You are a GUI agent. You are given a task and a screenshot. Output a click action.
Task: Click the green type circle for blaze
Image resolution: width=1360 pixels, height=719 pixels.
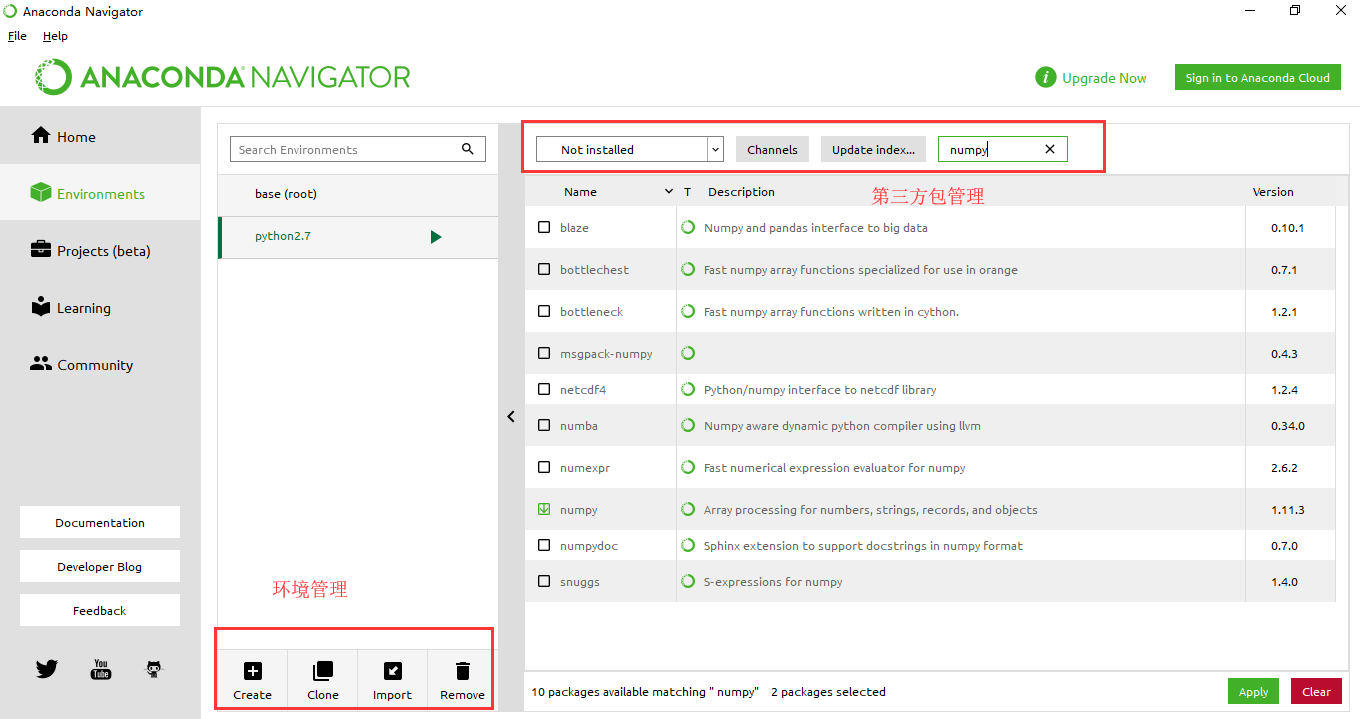click(x=688, y=227)
